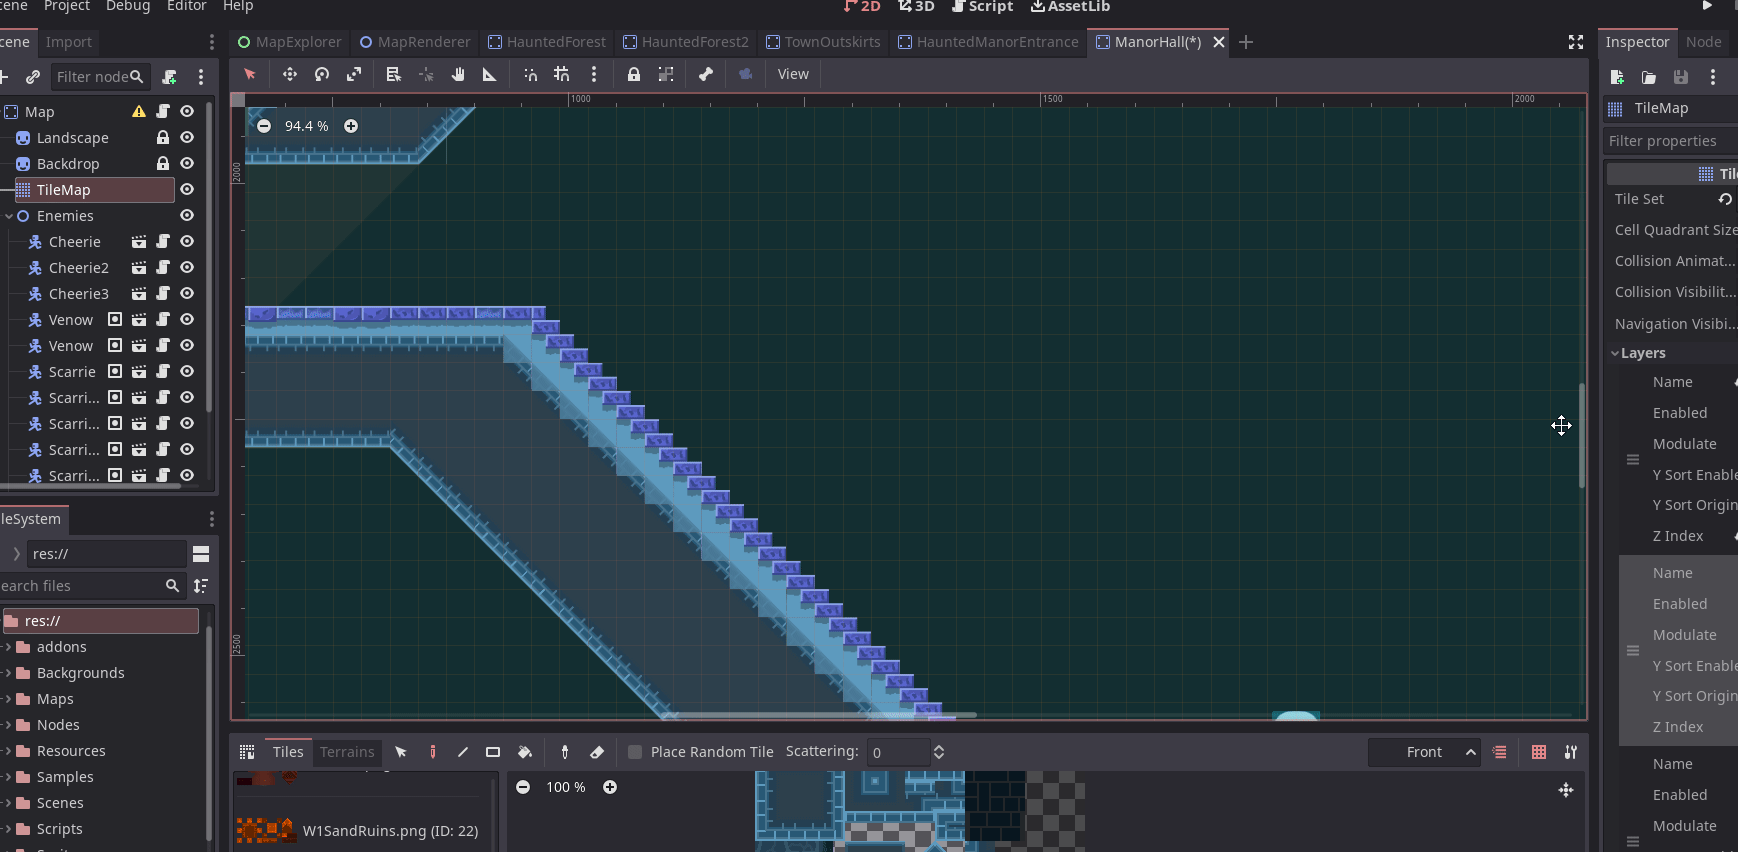
Task: Select the tile Picker tool
Action: (565, 752)
